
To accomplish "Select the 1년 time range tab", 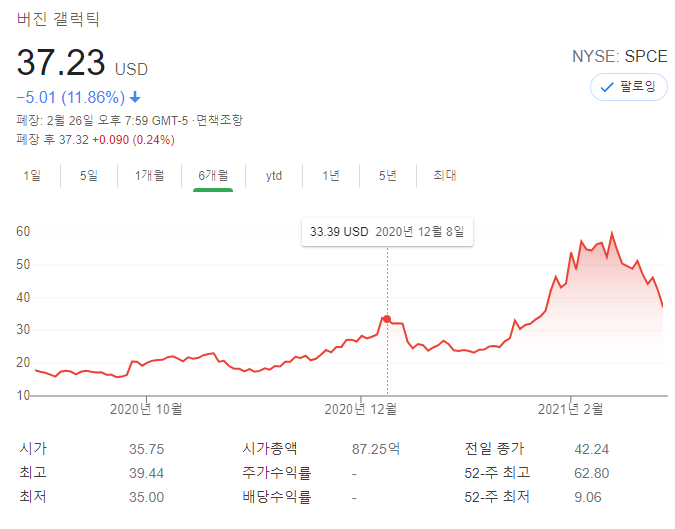I will coord(331,176).
